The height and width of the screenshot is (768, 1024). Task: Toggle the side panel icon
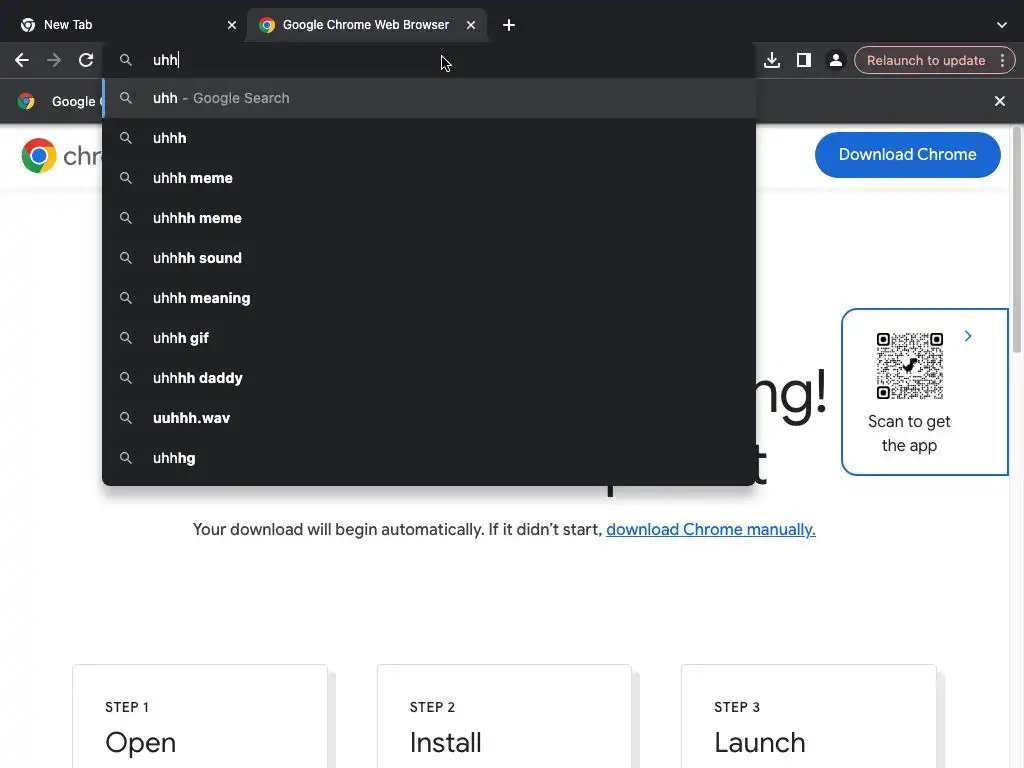tap(803, 60)
